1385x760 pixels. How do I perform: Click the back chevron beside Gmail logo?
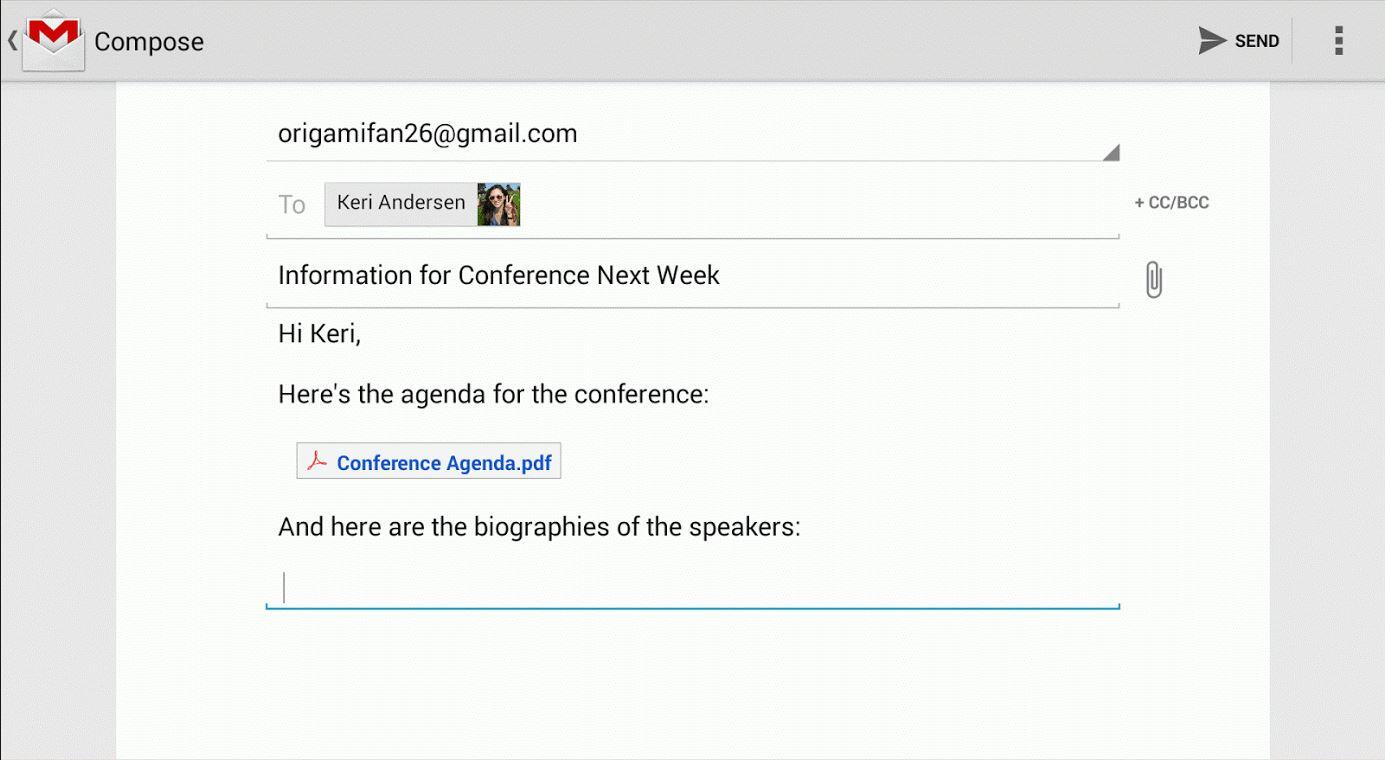tap(12, 40)
